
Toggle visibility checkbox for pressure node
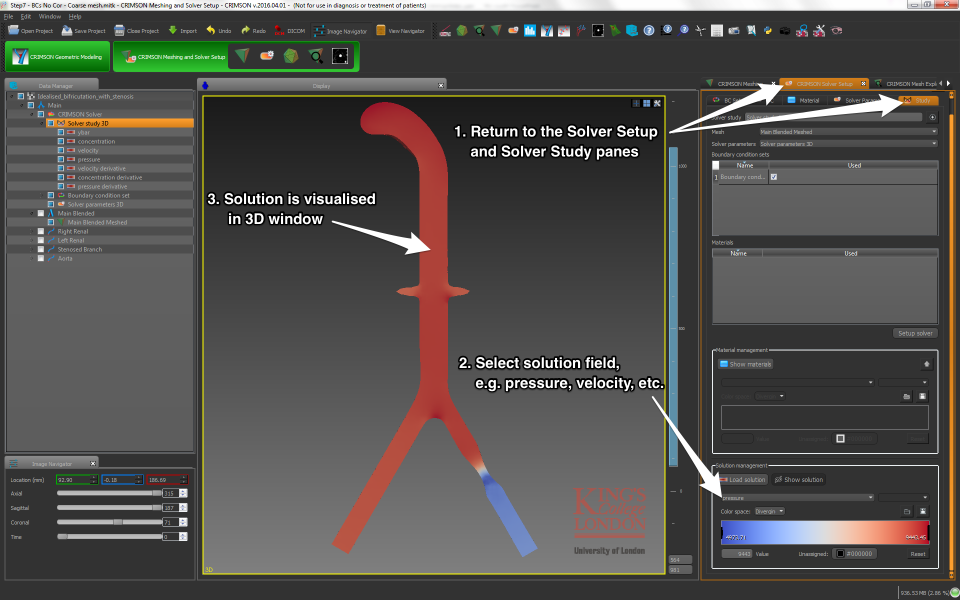[x=61, y=159]
